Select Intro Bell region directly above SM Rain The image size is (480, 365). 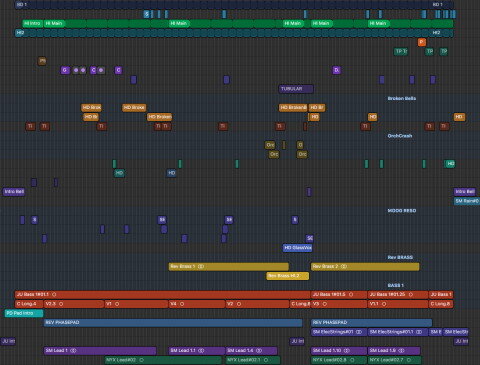tap(464, 192)
